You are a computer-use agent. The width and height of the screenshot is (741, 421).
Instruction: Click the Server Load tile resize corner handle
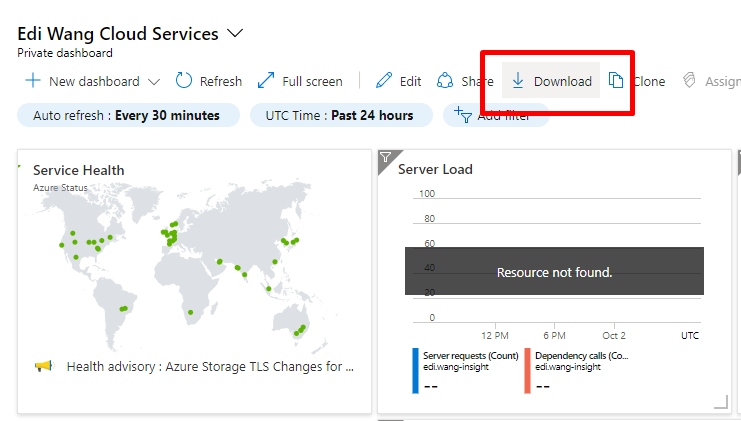tap(721, 402)
